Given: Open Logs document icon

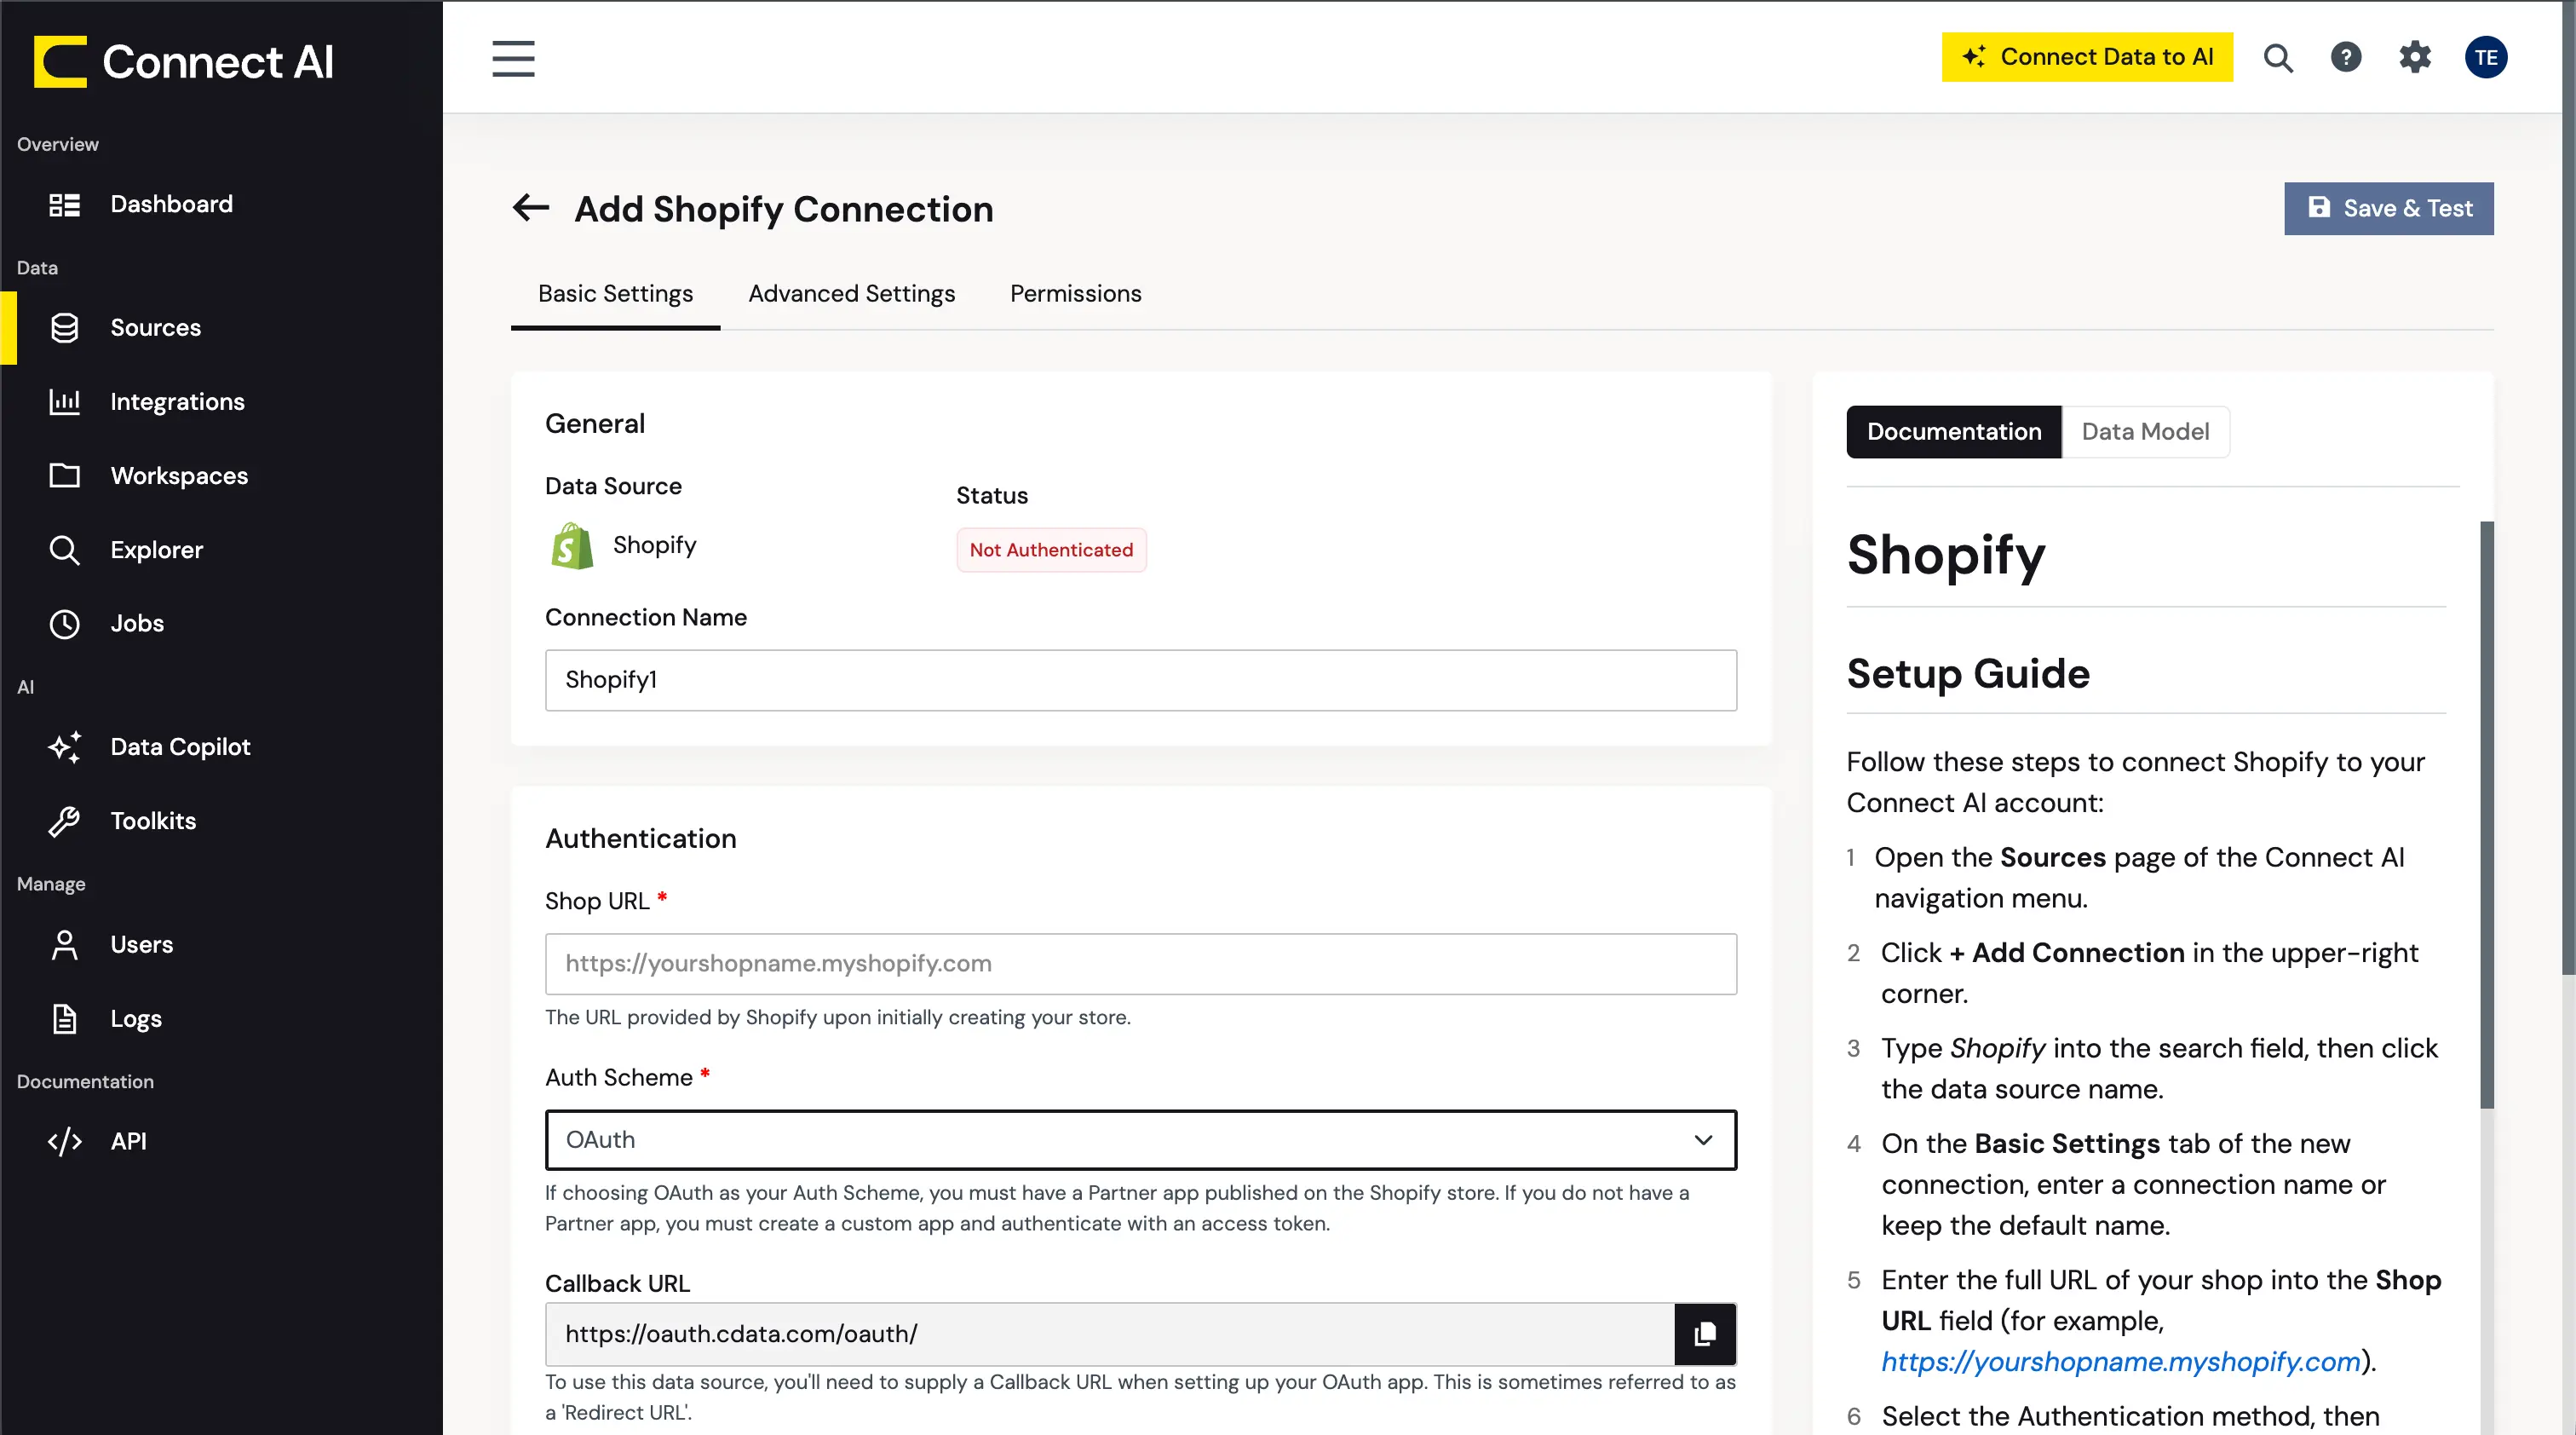Looking at the screenshot, I should pyautogui.click(x=65, y=1019).
